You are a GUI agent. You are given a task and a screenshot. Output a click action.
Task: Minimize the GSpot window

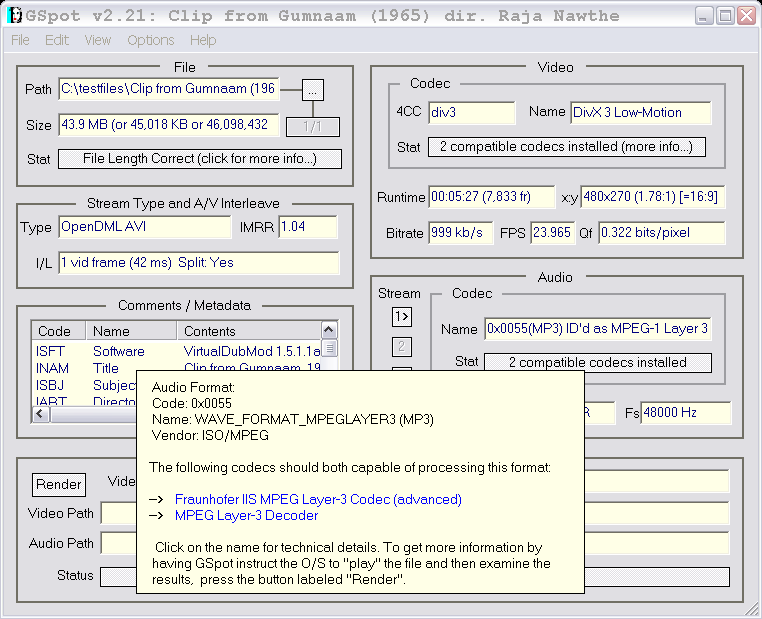point(703,16)
